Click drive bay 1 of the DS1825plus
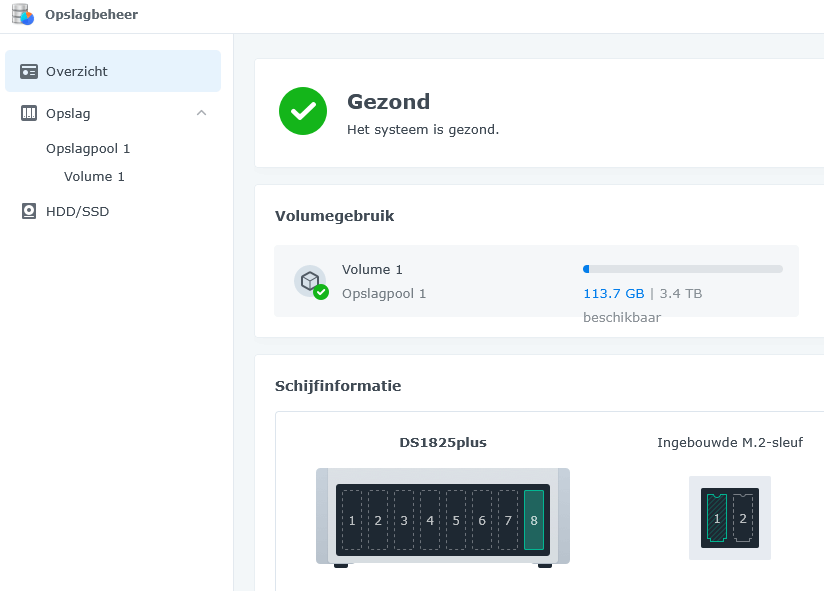This screenshot has height=591, width=824. click(x=352, y=520)
